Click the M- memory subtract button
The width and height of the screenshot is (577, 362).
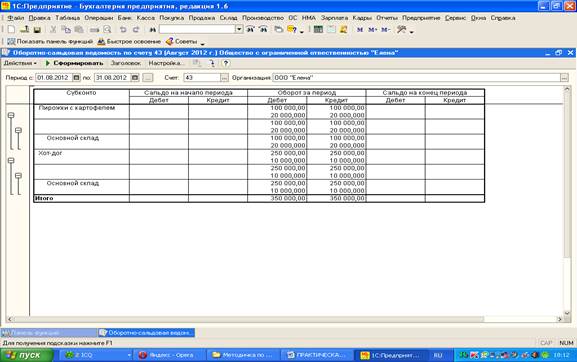(386, 29)
